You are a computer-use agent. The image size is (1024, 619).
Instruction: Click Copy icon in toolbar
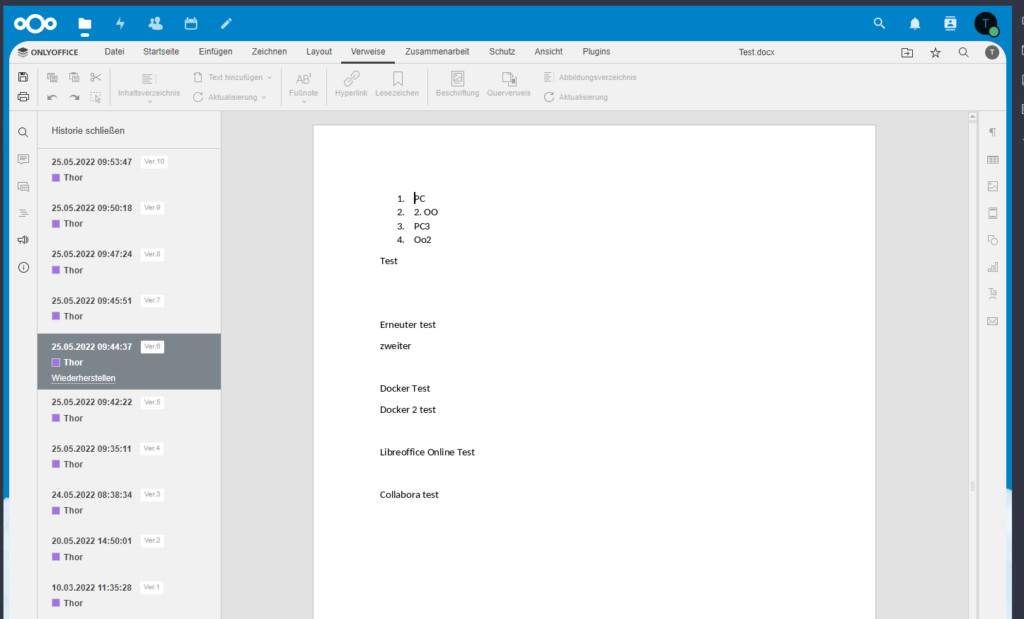tap(52, 77)
